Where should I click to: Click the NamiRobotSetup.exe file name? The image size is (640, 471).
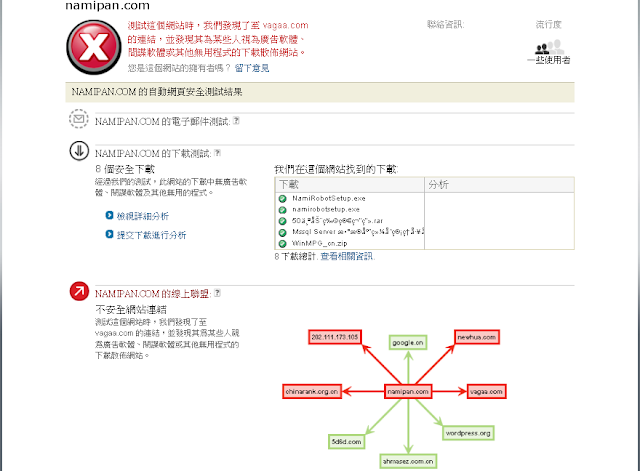pos(329,198)
